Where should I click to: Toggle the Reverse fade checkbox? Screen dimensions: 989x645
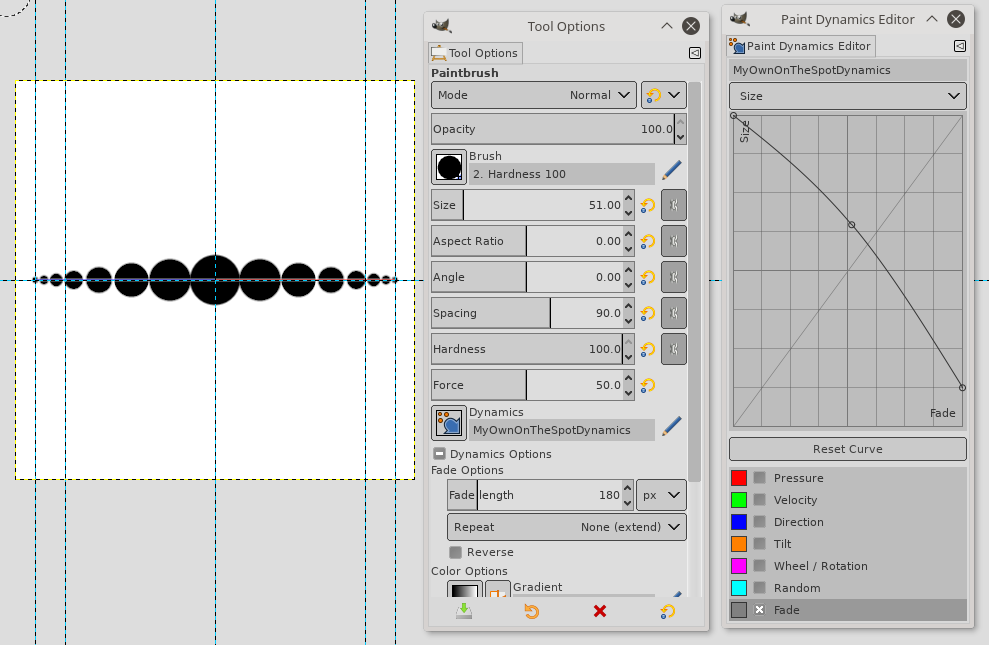pos(455,552)
